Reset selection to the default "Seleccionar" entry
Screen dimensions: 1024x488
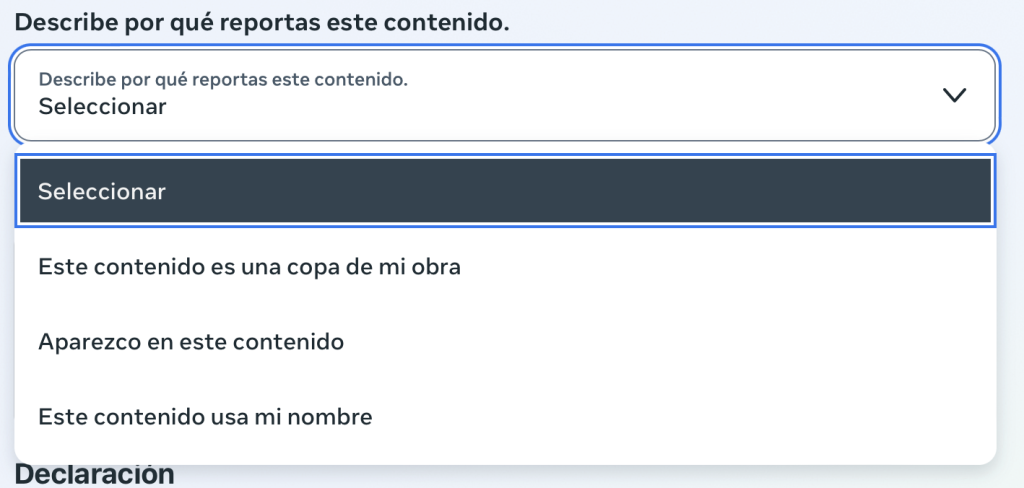coord(102,191)
